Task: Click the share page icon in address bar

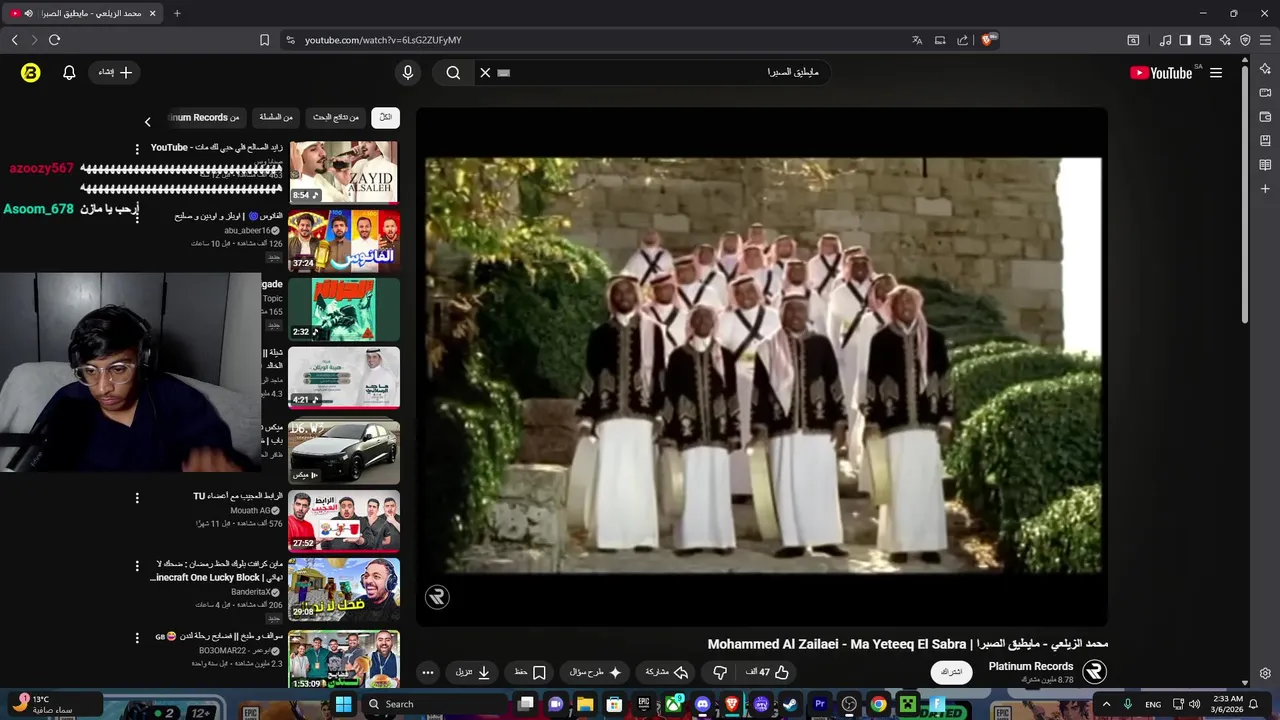Action: tap(962, 40)
